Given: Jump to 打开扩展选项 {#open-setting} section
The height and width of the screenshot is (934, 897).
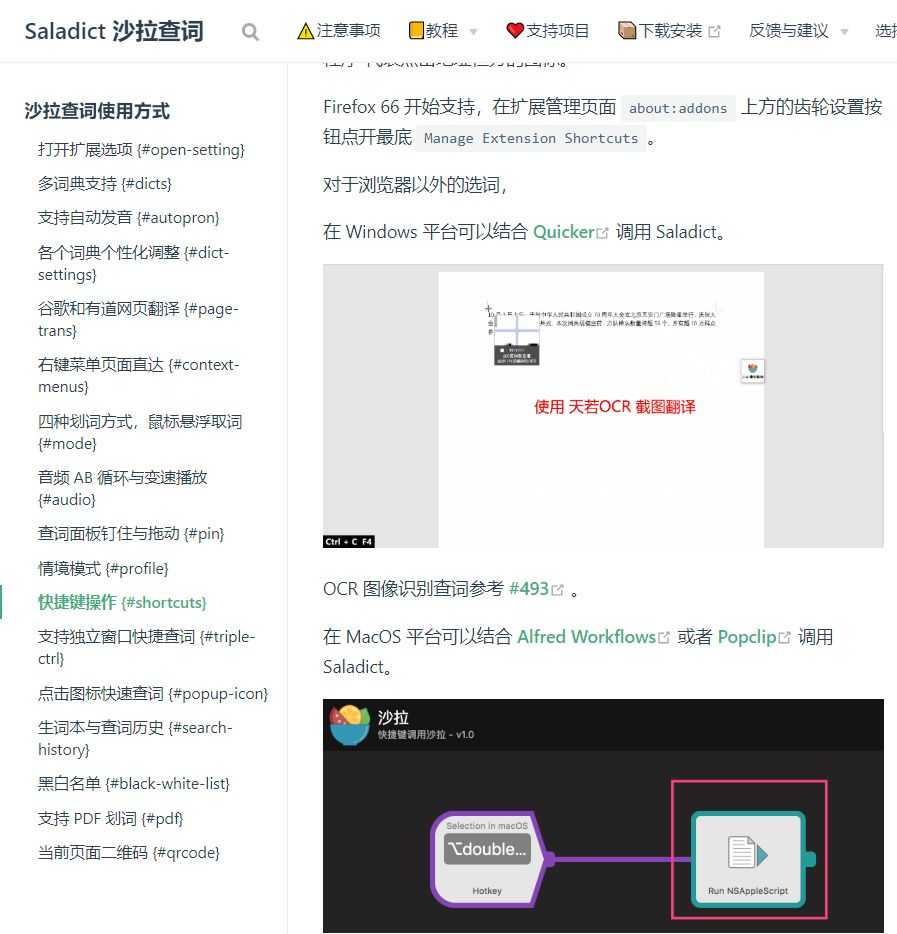Looking at the screenshot, I should click(x=141, y=150).
